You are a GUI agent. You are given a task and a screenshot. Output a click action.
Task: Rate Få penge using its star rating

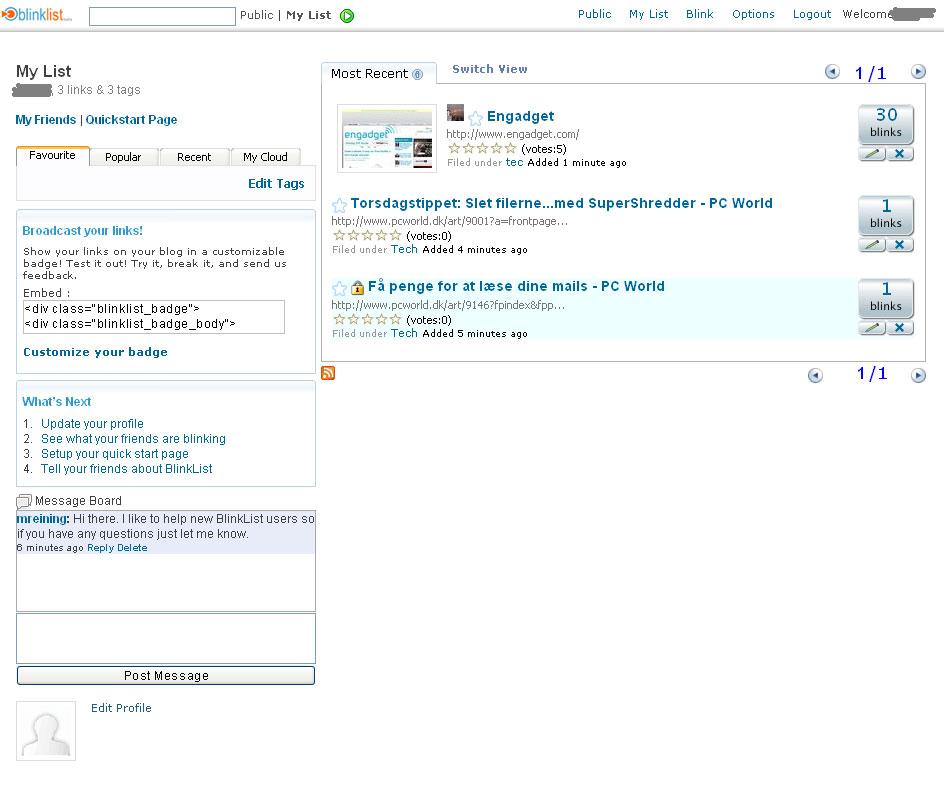(367, 320)
